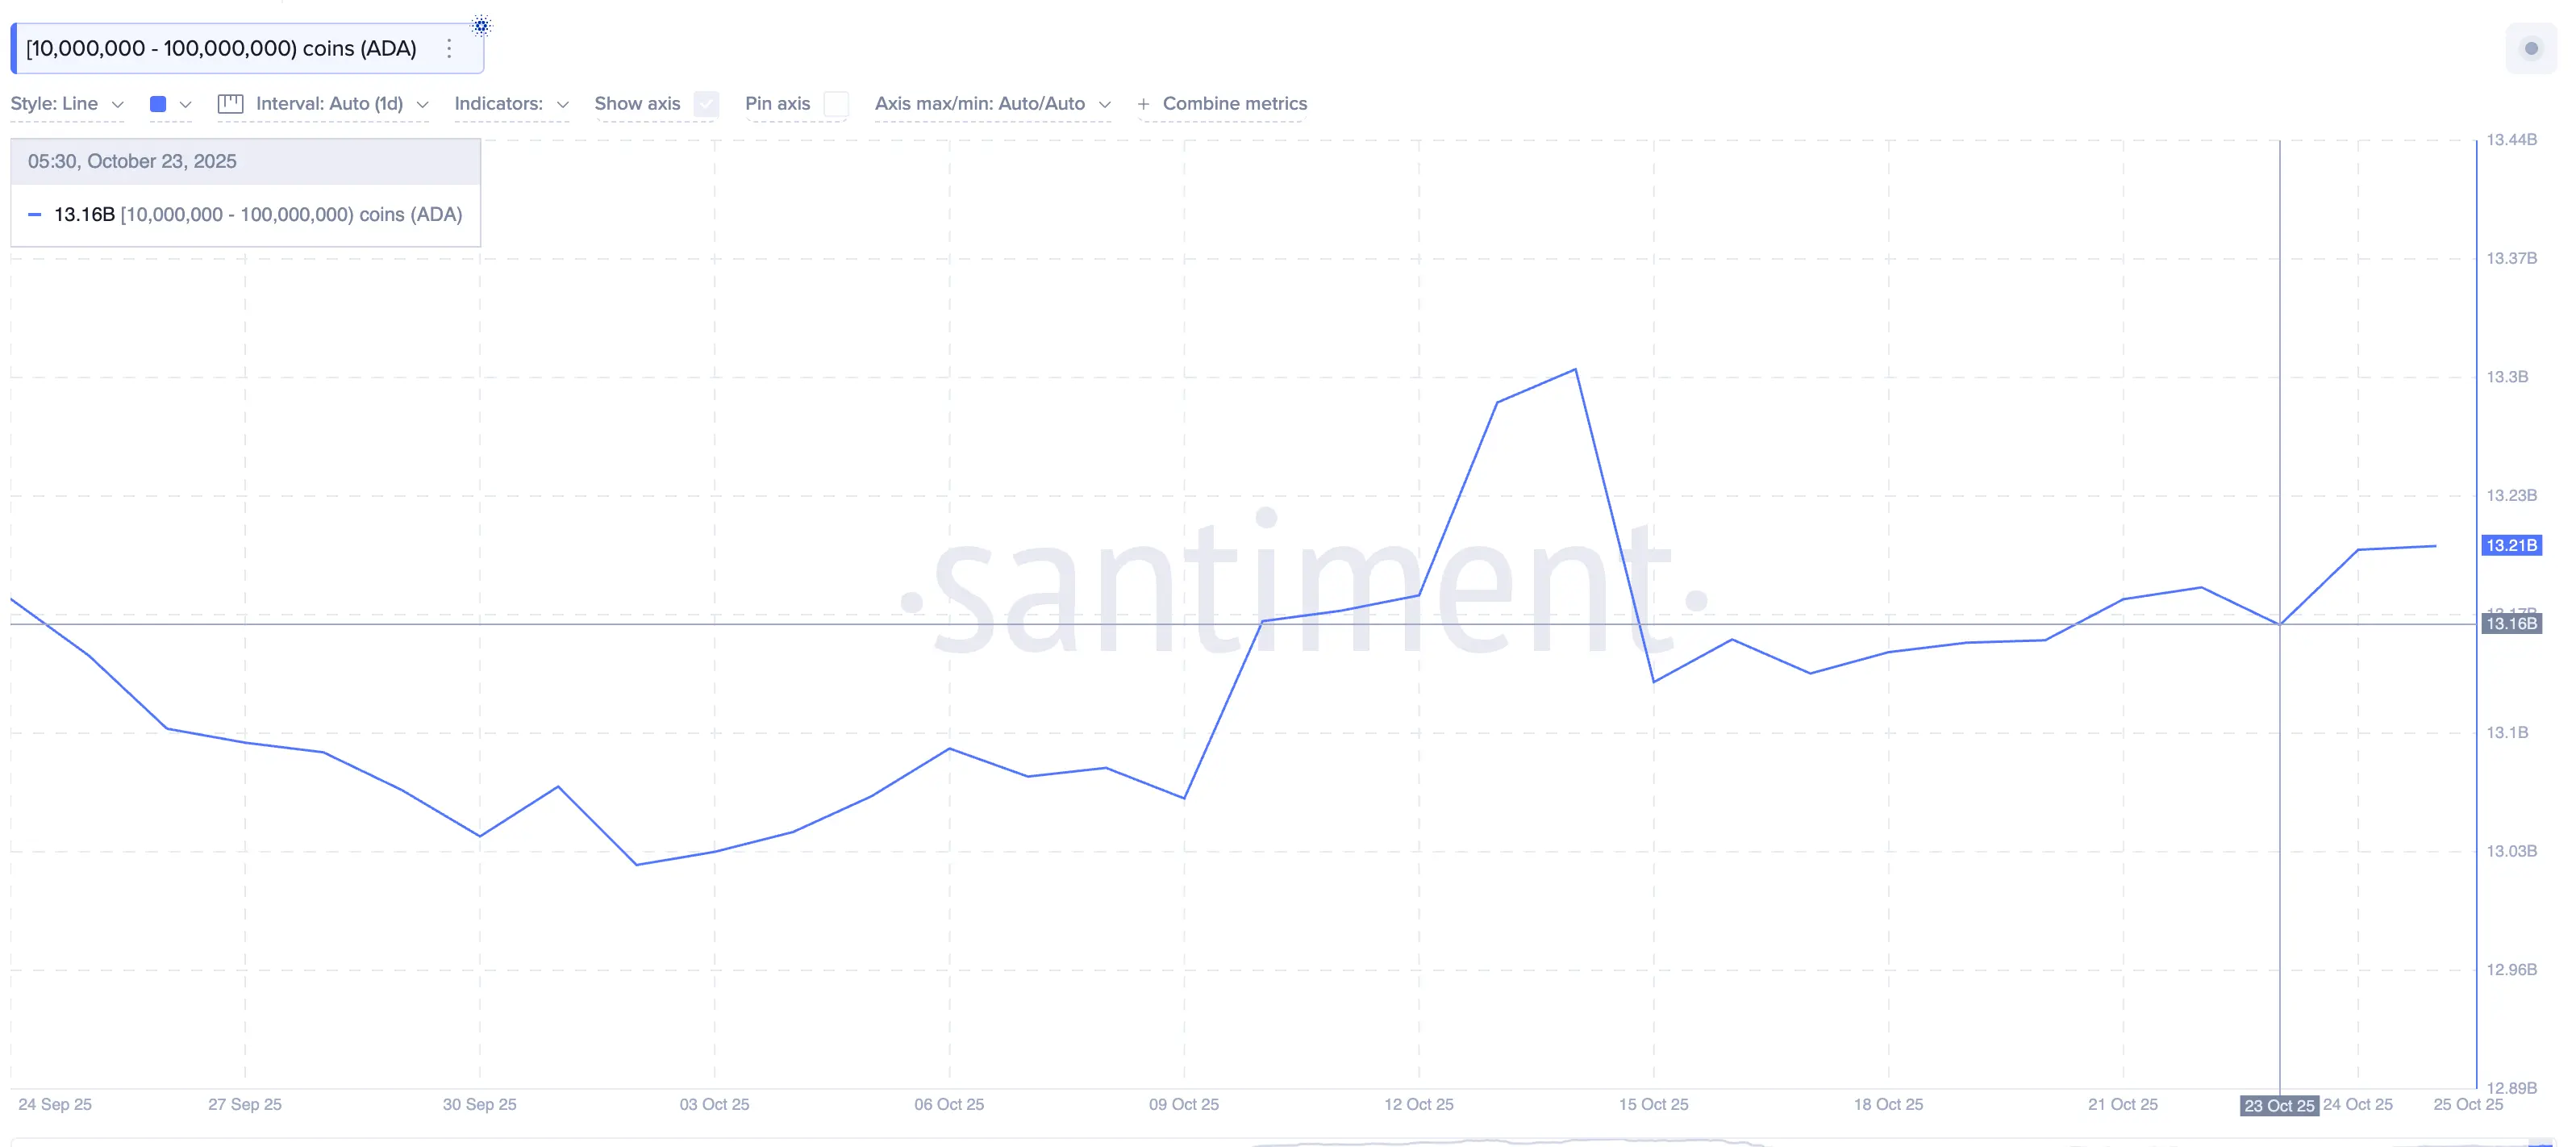Image resolution: width=2576 pixels, height=1147 pixels.
Task: Select the [10,000,000 - 100,000,000) coins metric chip
Action: click(221, 48)
